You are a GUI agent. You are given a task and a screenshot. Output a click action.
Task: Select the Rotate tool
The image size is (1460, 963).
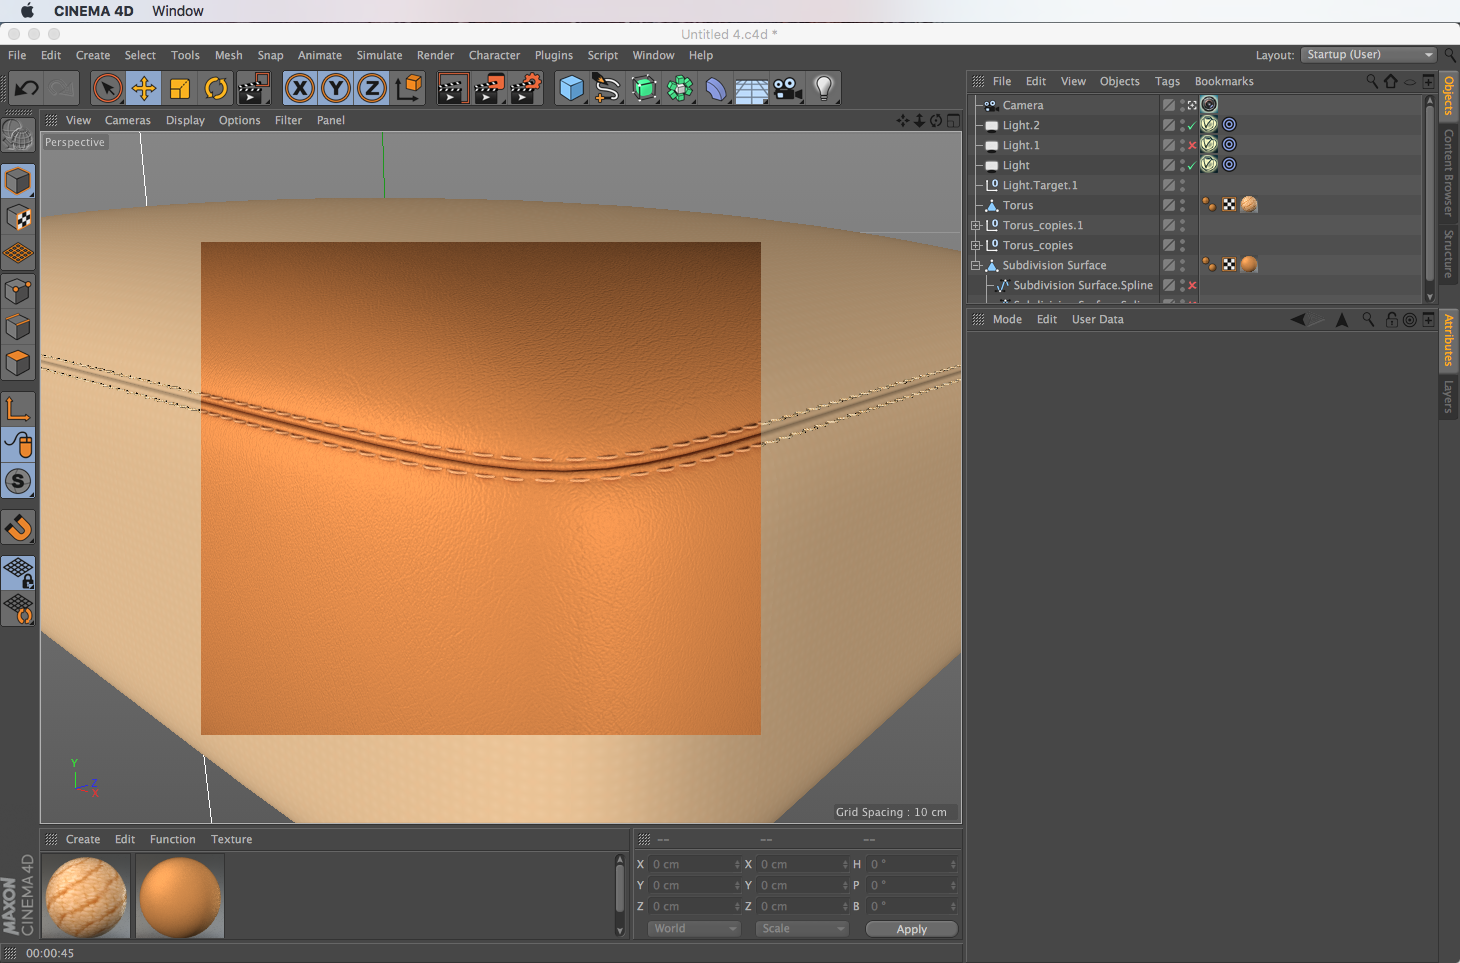click(x=216, y=89)
